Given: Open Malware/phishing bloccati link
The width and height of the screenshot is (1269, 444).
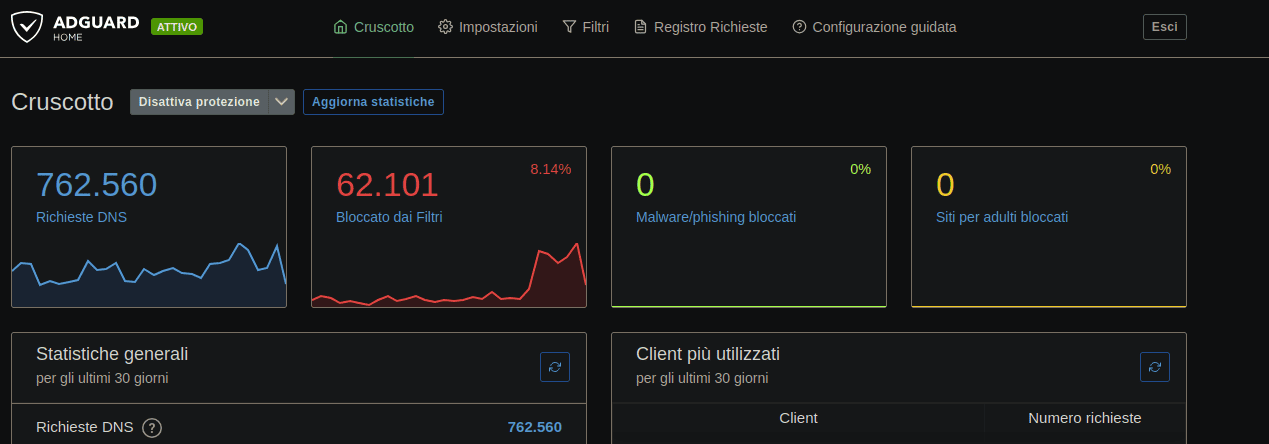Looking at the screenshot, I should point(716,216).
